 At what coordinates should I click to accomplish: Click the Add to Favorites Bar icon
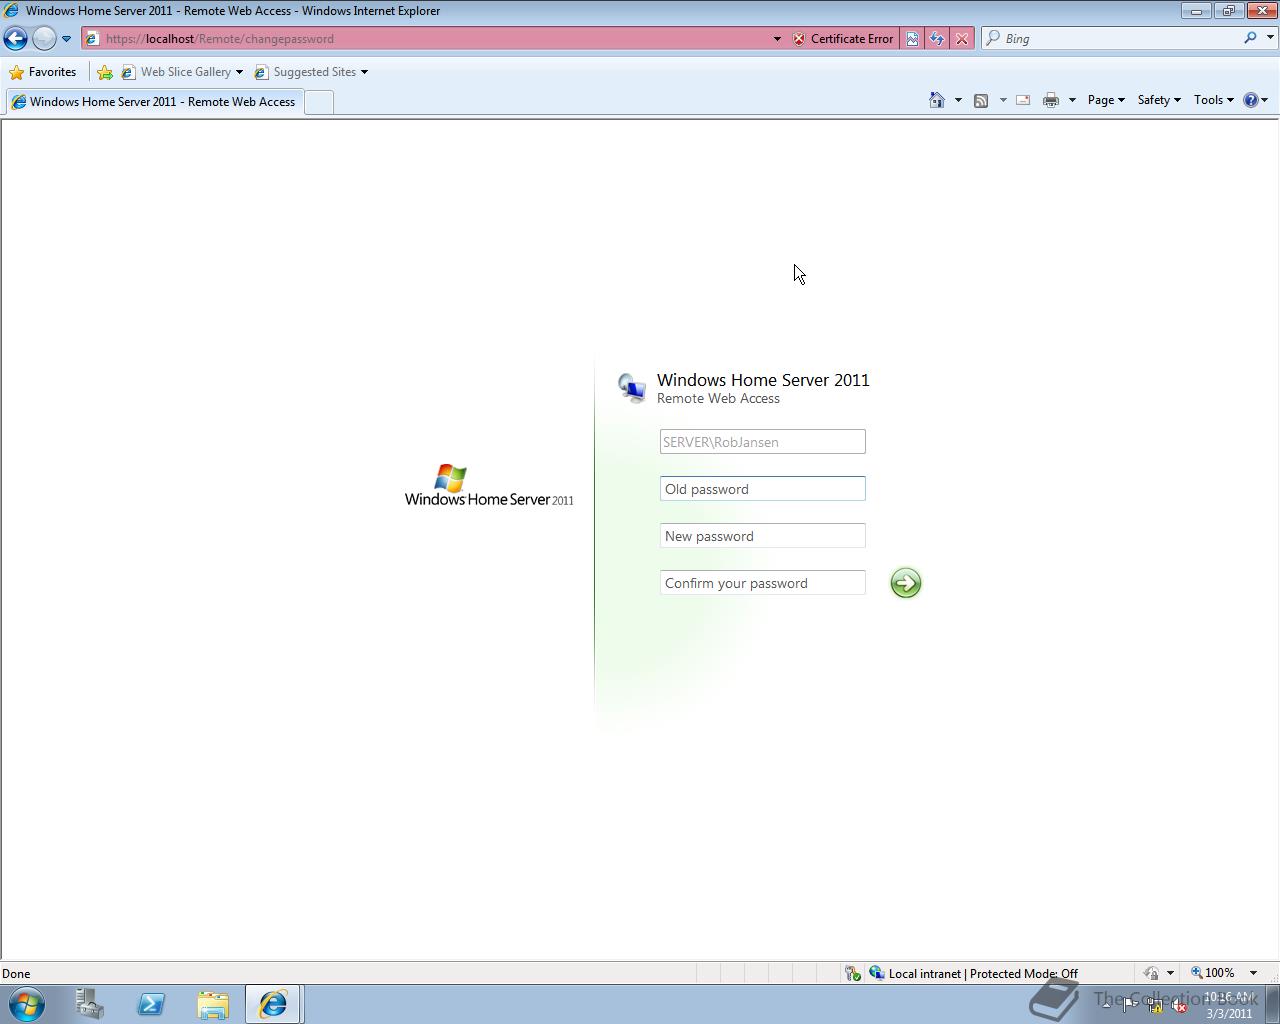pos(104,72)
